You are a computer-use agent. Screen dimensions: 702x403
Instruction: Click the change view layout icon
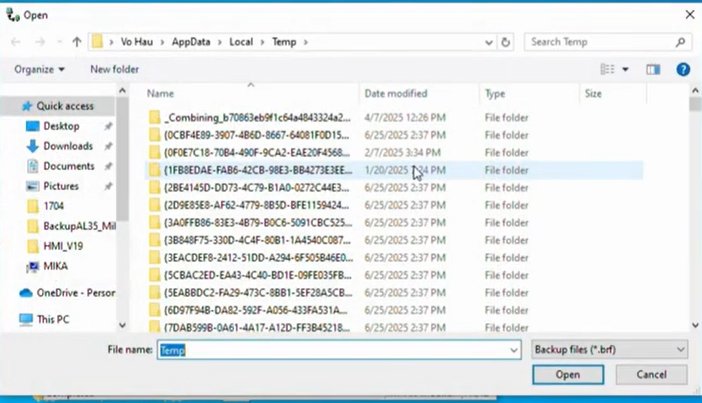click(x=607, y=69)
